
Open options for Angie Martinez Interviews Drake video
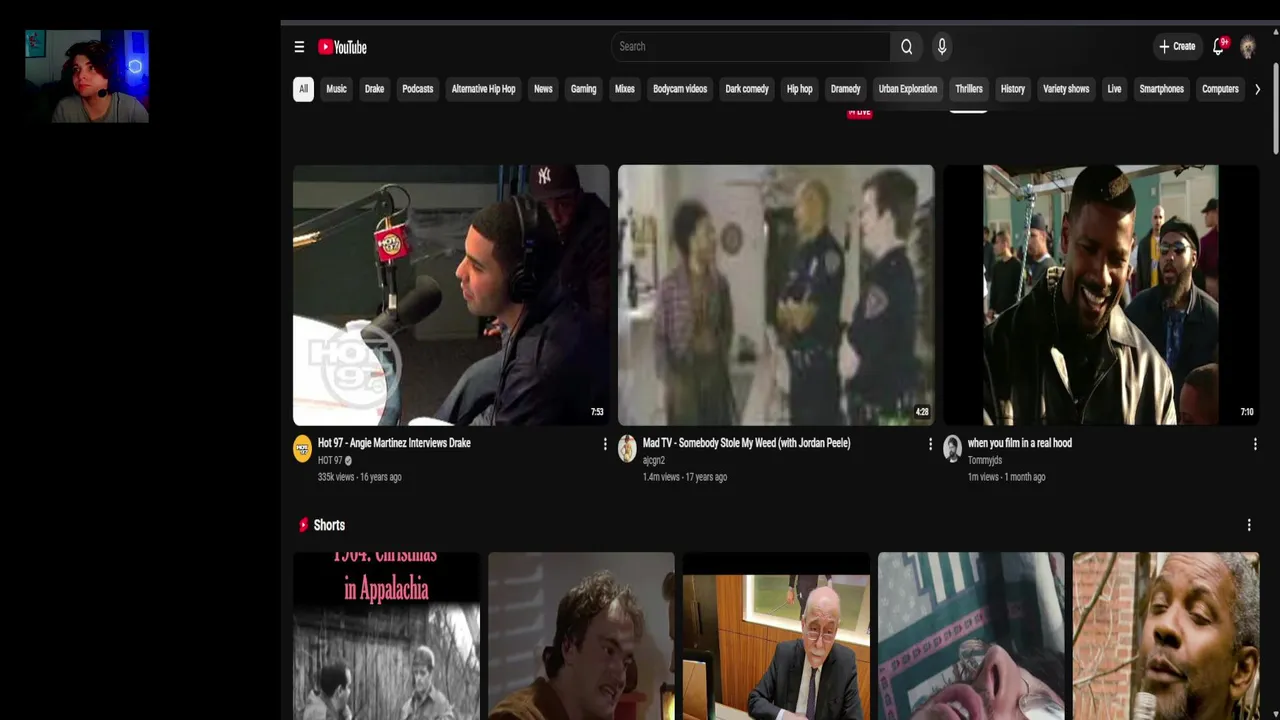[604, 444]
